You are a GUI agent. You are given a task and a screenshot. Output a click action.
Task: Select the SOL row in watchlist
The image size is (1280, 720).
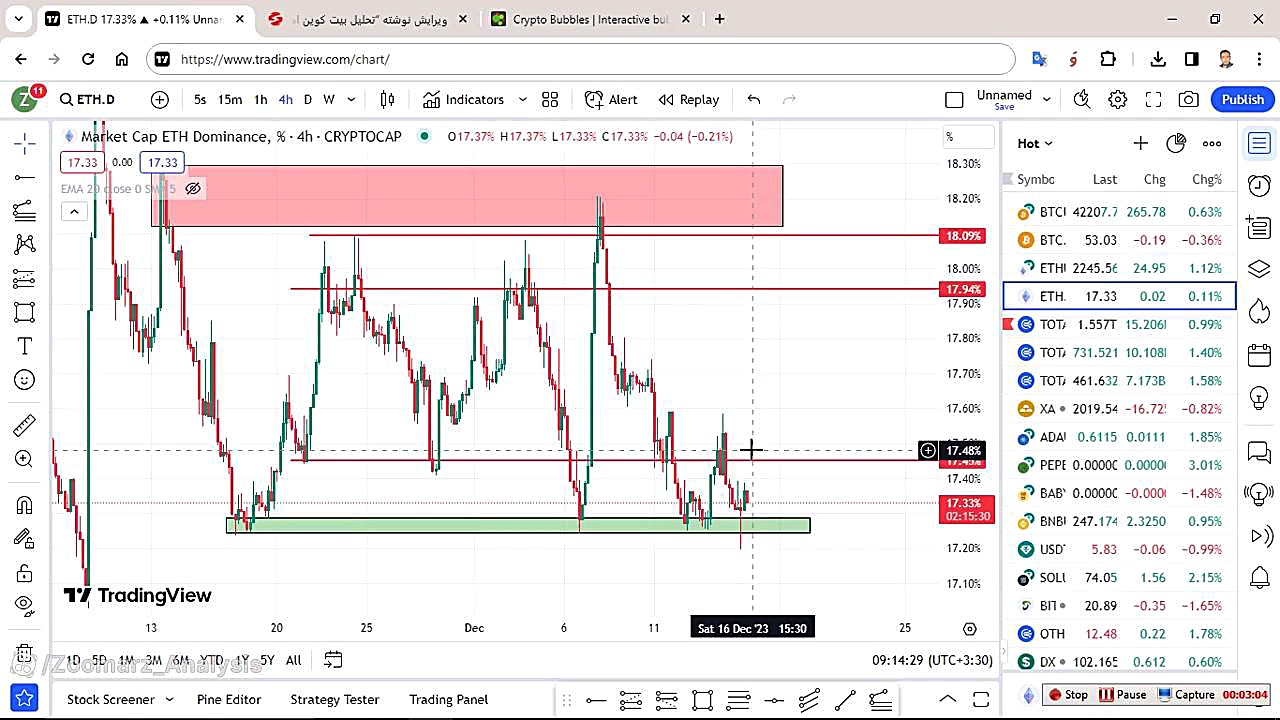(1119, 577)
